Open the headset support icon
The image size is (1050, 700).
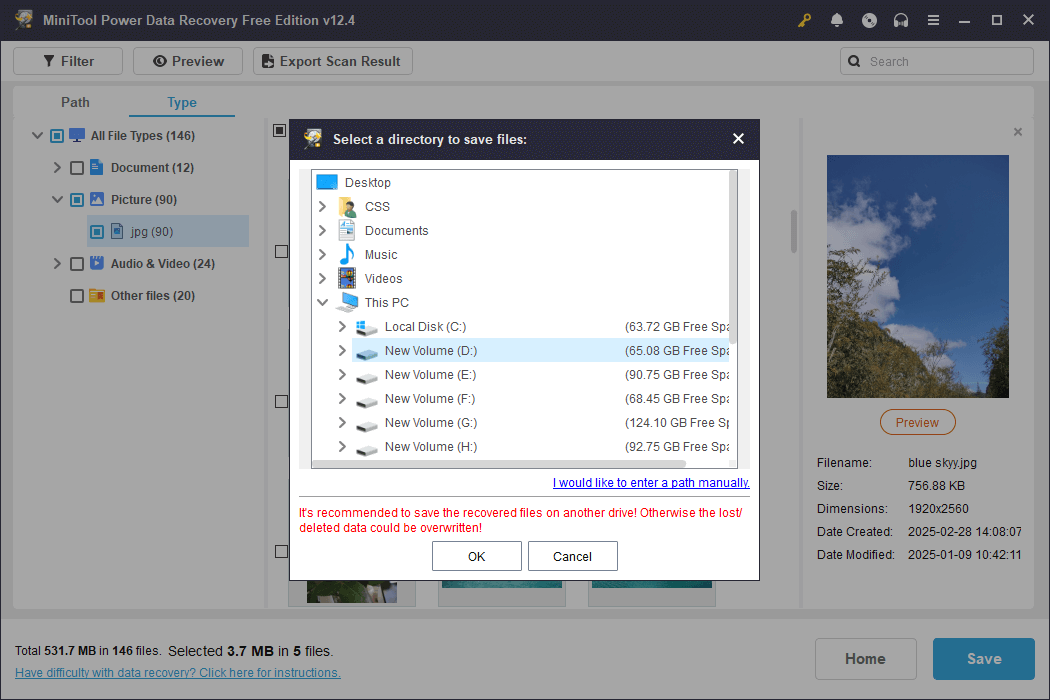point(901,21)
